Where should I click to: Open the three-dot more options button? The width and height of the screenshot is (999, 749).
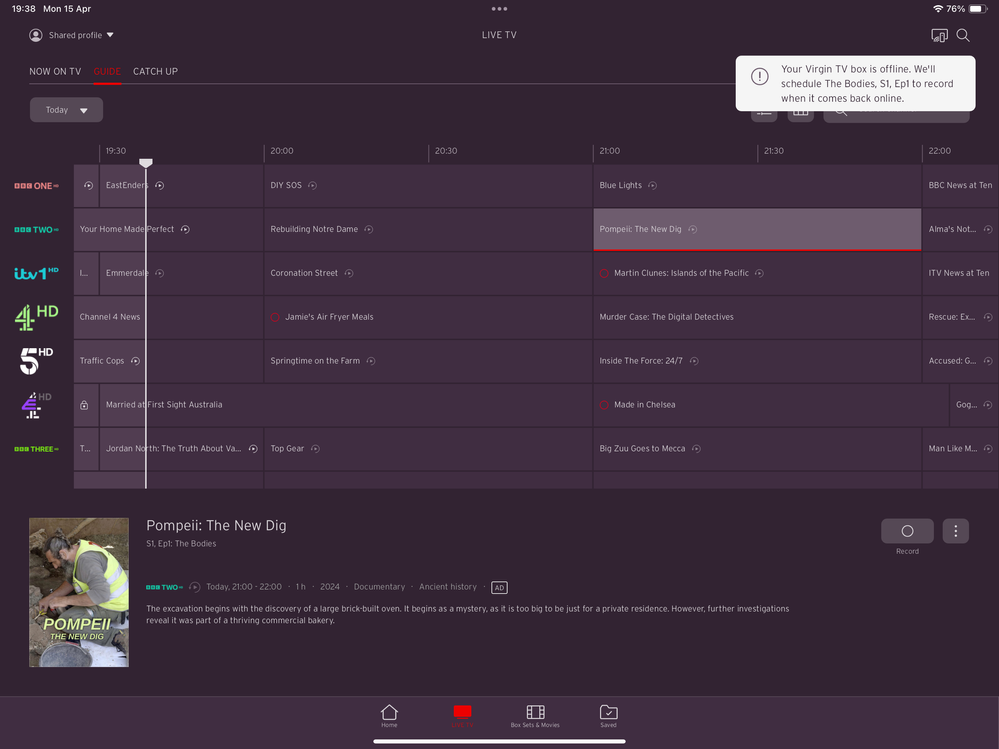[x=956, y=531]
